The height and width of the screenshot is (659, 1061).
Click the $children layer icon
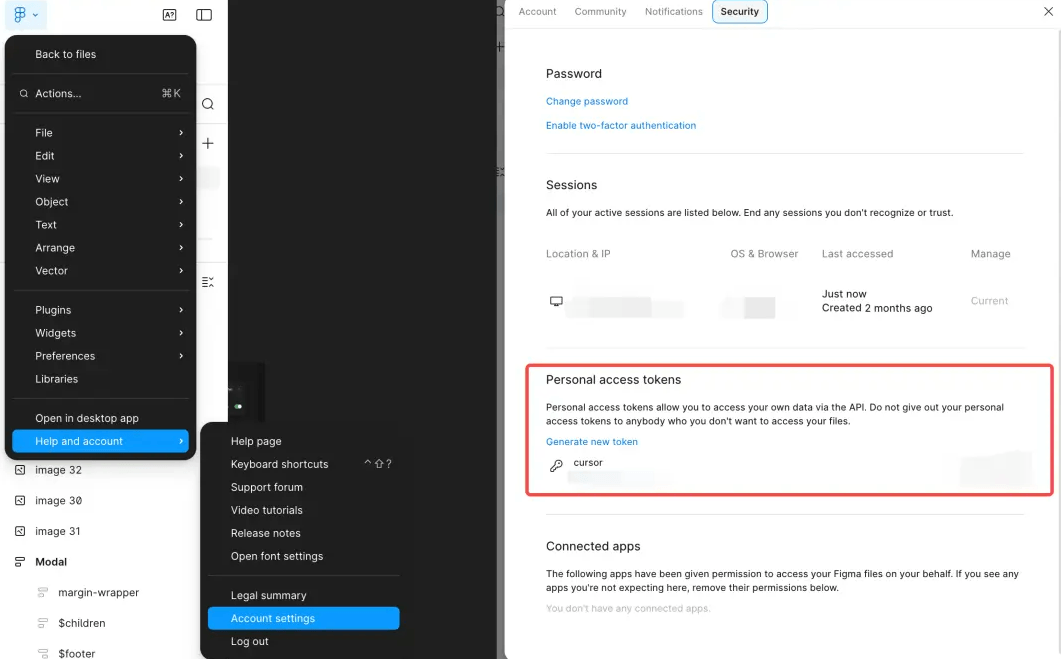(x=43, y=623)
